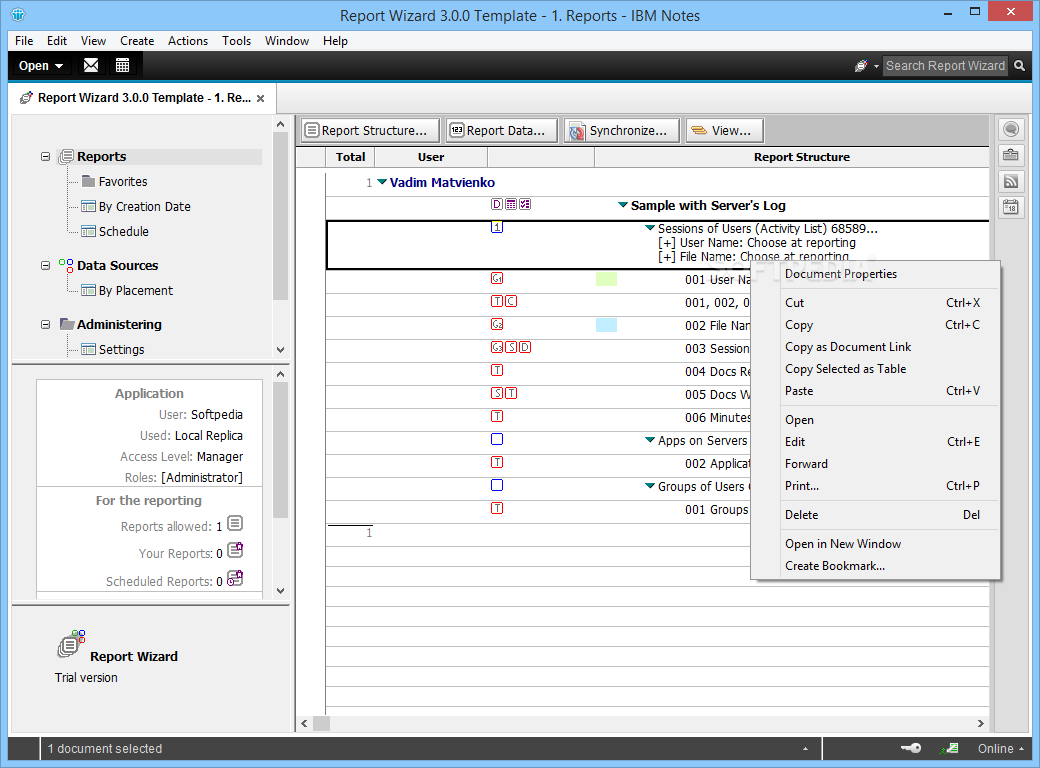Open the Open dropdown button
The width and height of the screenshot is (1040, 768).
click(40, 66)
